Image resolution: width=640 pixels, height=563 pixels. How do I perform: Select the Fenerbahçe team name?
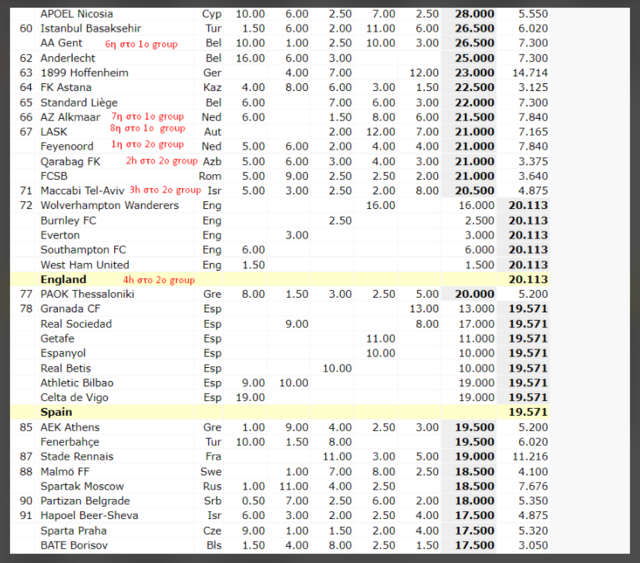pos(70,442)
